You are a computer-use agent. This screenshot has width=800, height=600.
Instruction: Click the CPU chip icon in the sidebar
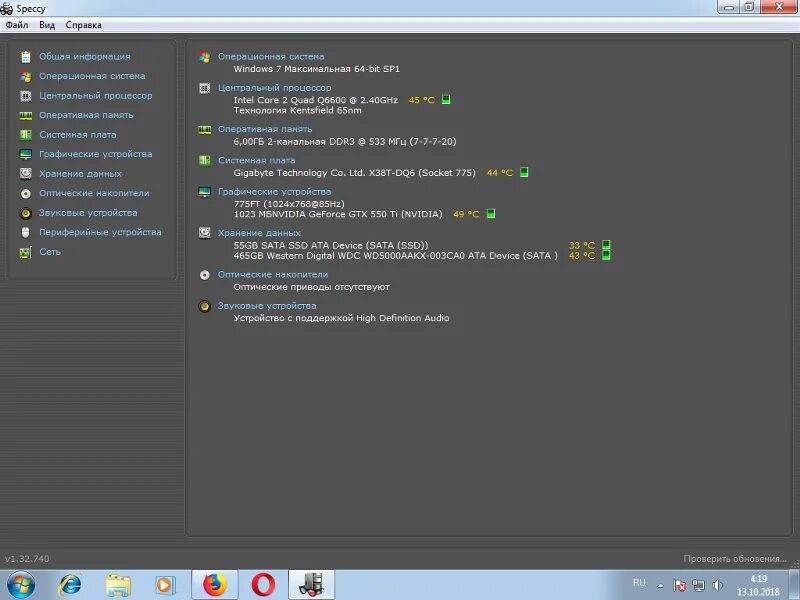click(x=26, y=95)
